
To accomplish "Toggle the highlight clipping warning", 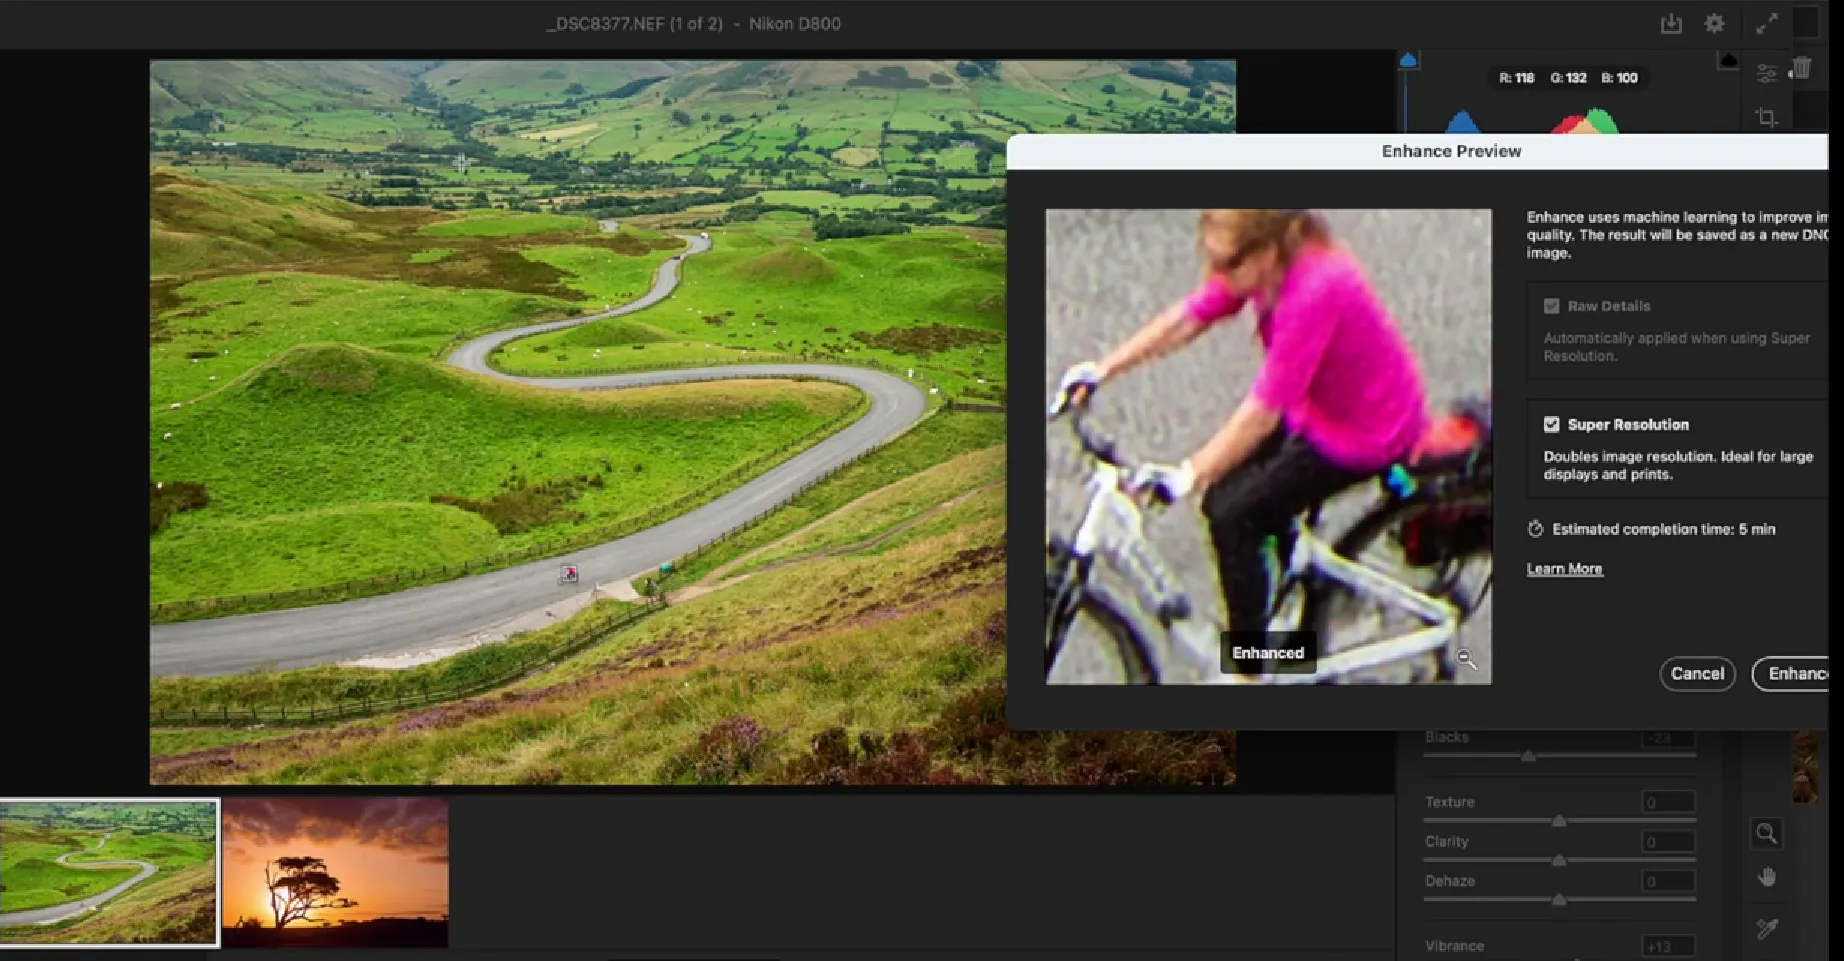I will click(x=1727, y=61).
